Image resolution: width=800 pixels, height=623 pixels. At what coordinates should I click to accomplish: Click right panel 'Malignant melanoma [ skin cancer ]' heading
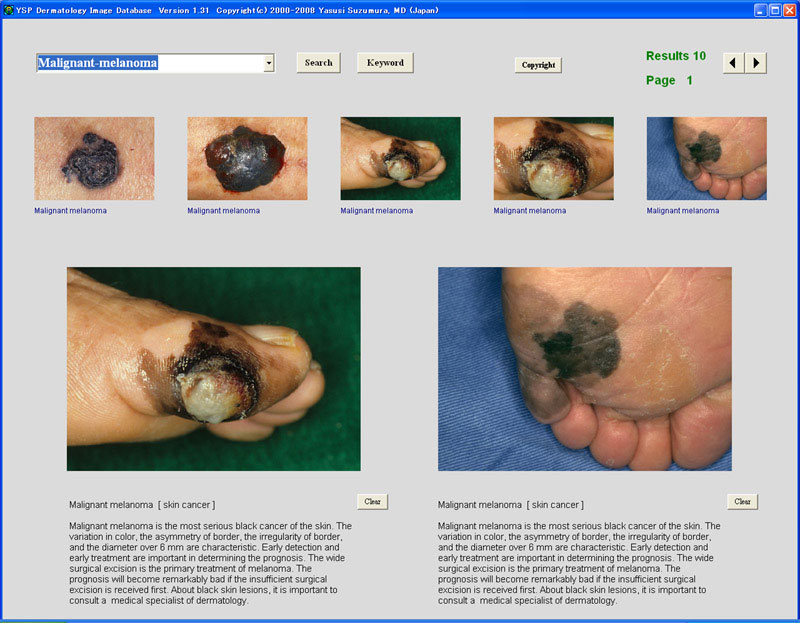511,505
